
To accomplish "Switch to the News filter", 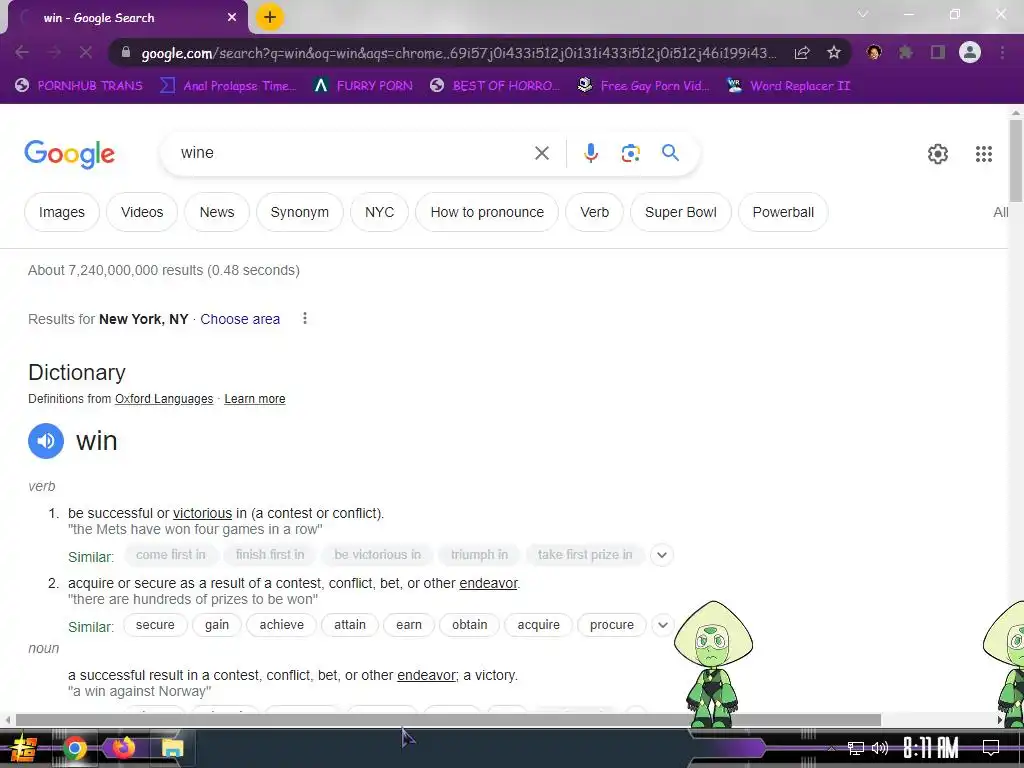I will [x=217, y=212].
